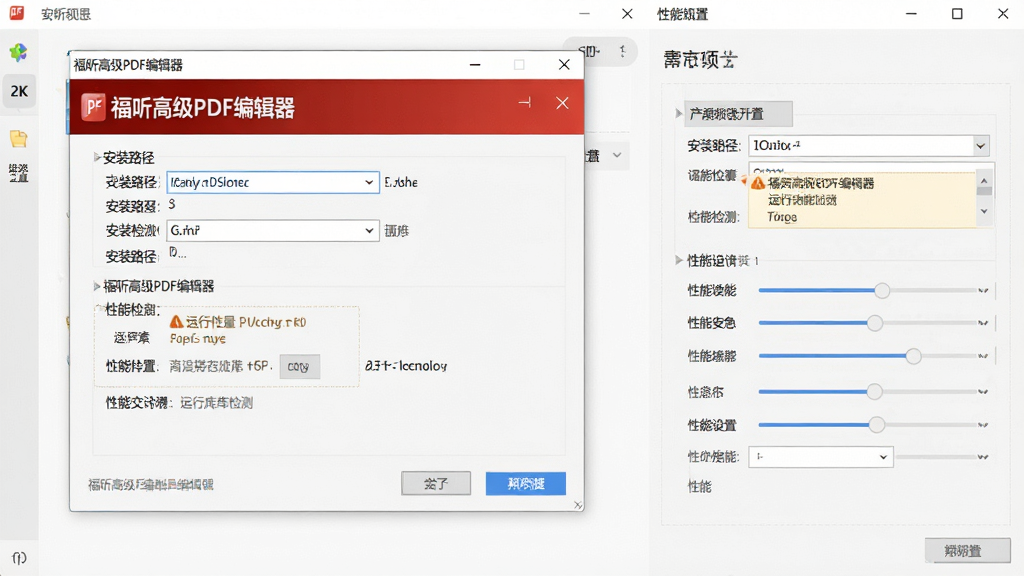The height and width of the screenshot is (576, 1024).
Task: Click the 5ID button behind the dialog
Action: tap(588, 51)
